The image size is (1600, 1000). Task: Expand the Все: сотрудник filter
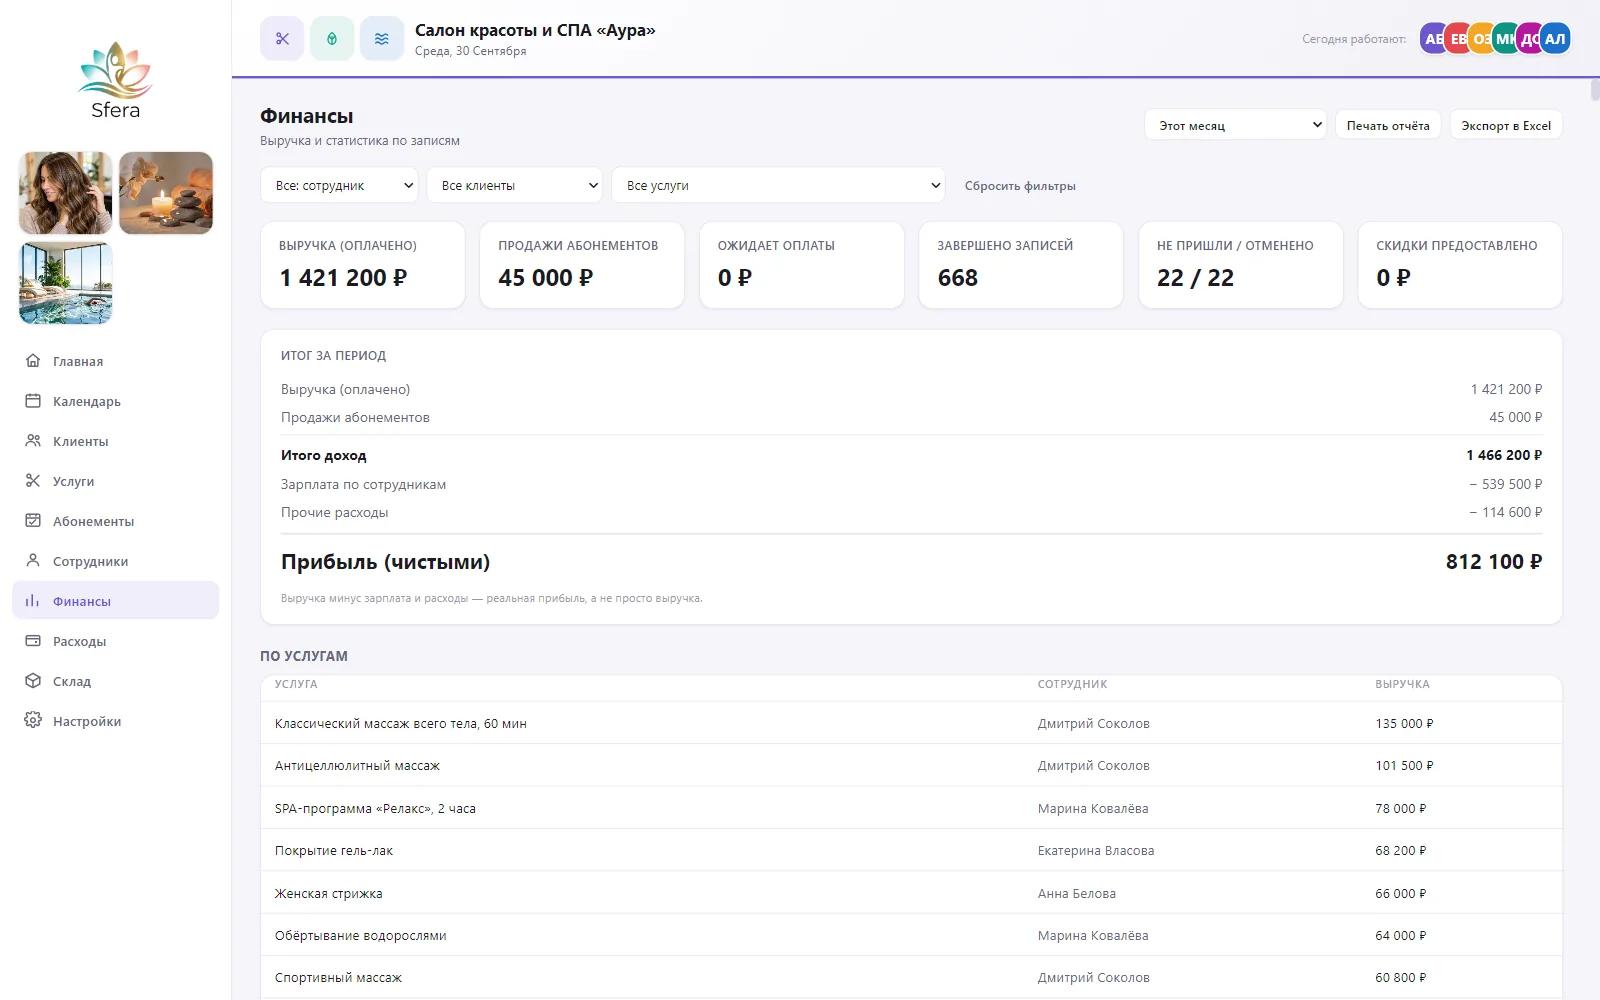coord(339,185)
